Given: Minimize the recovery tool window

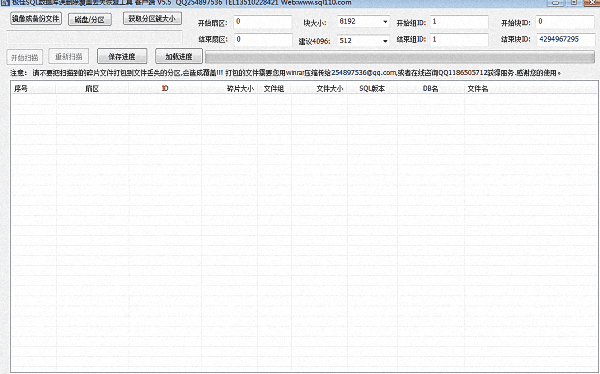Looking at the screenshot, I should [555, 2].
